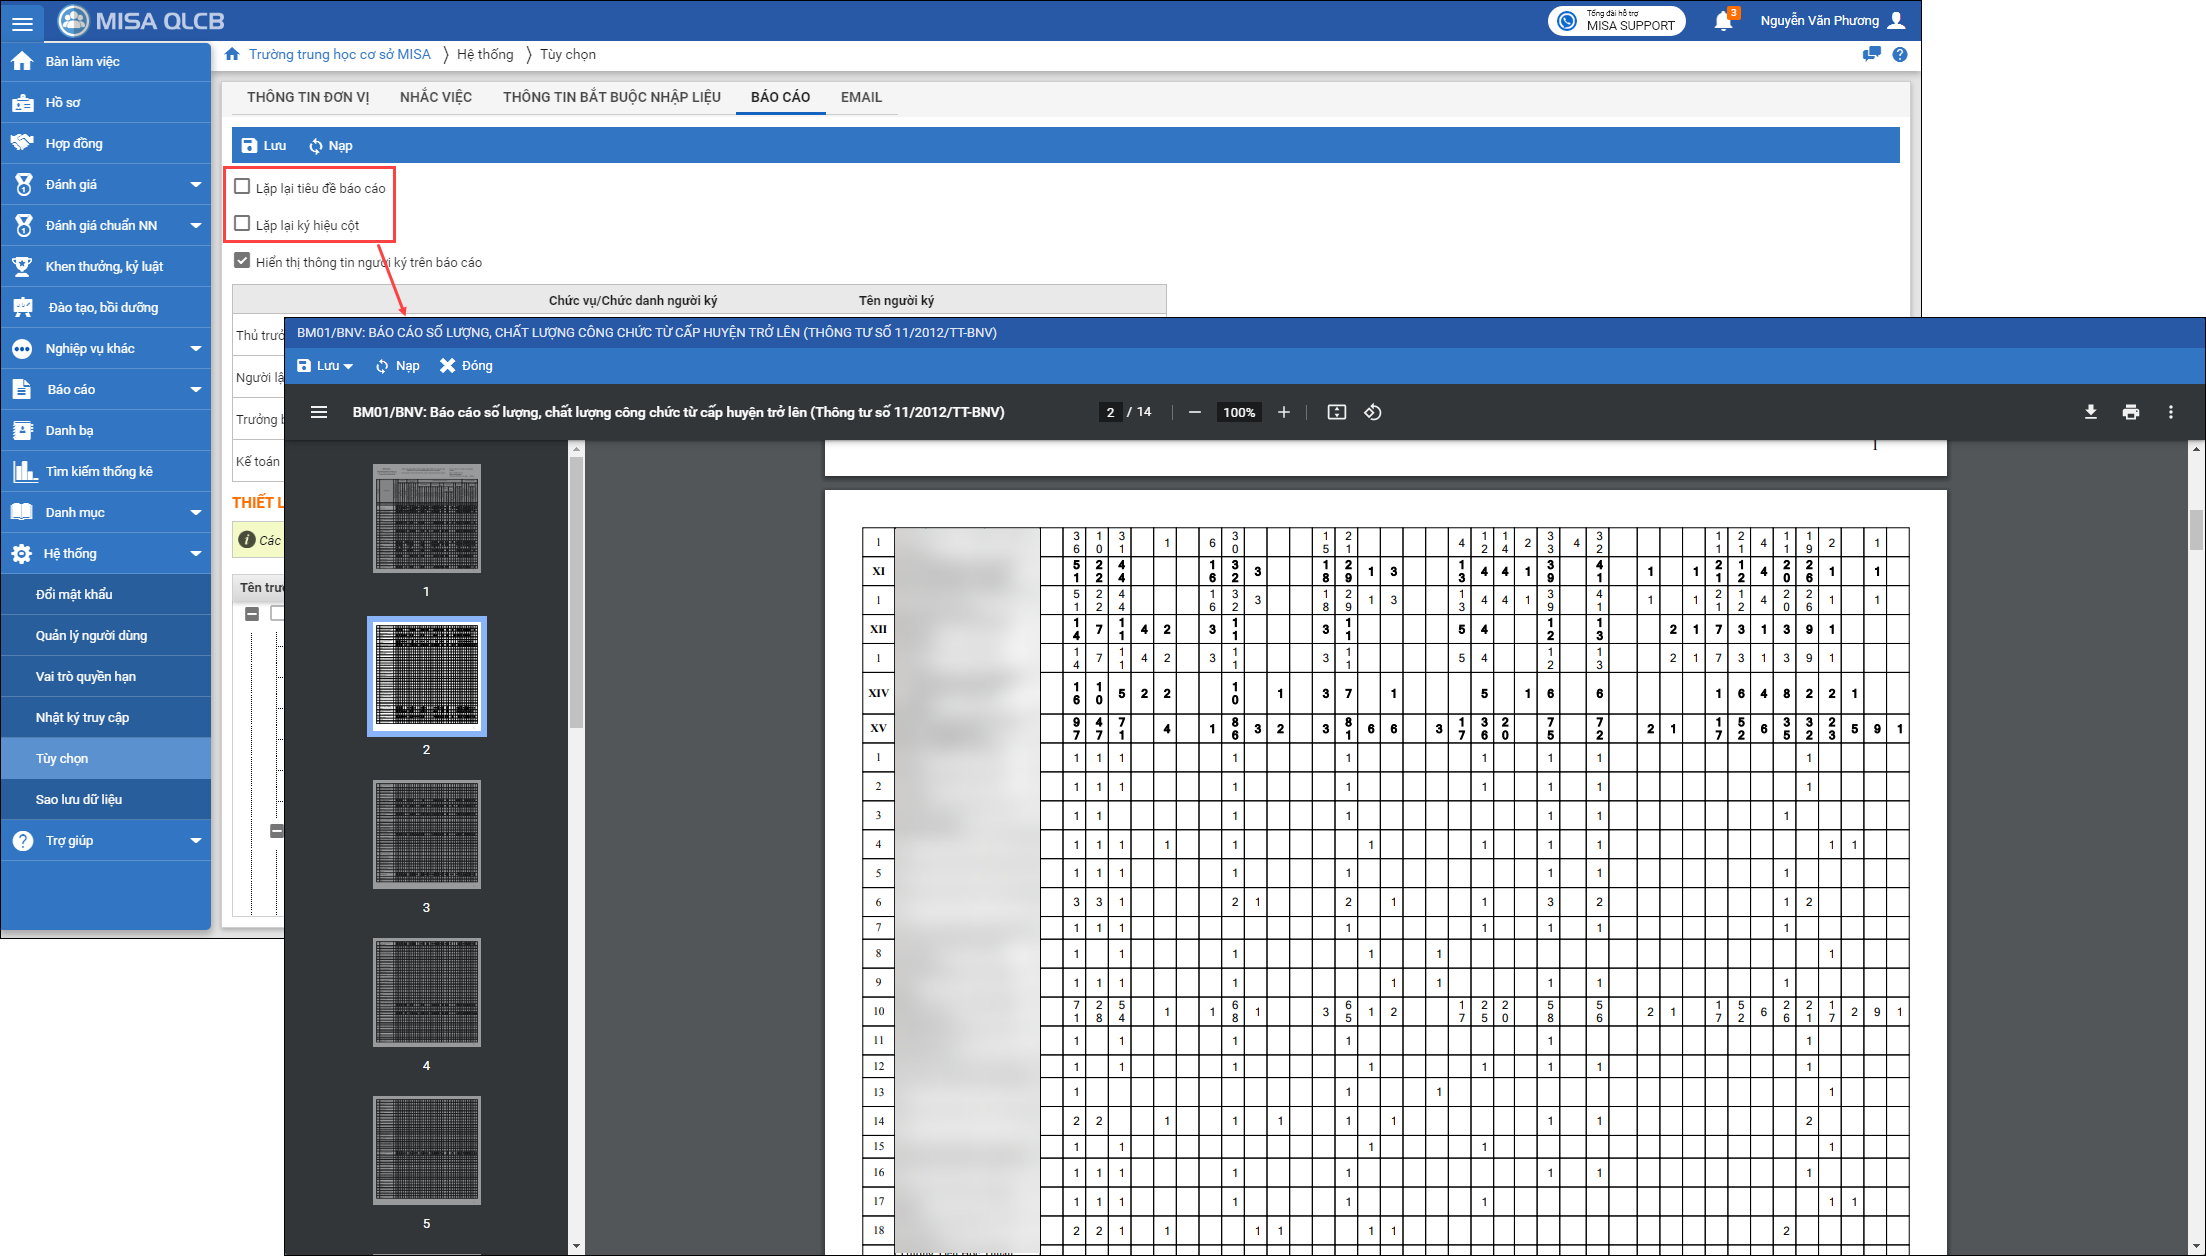This screenshot has width=2206, height=1256.
Task: Click fit to page icon
Action: point(1336,412)
